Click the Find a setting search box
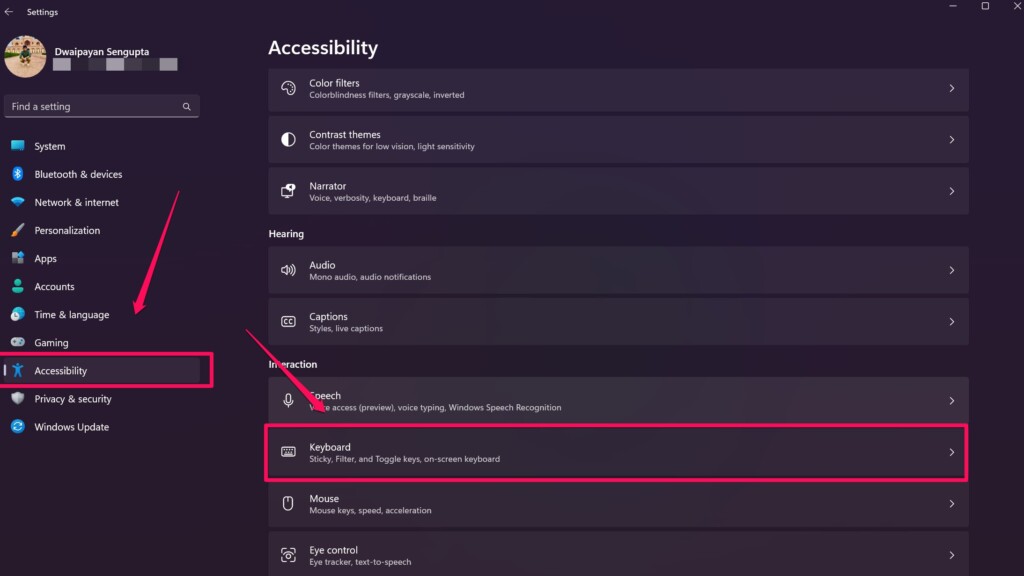 95,106
